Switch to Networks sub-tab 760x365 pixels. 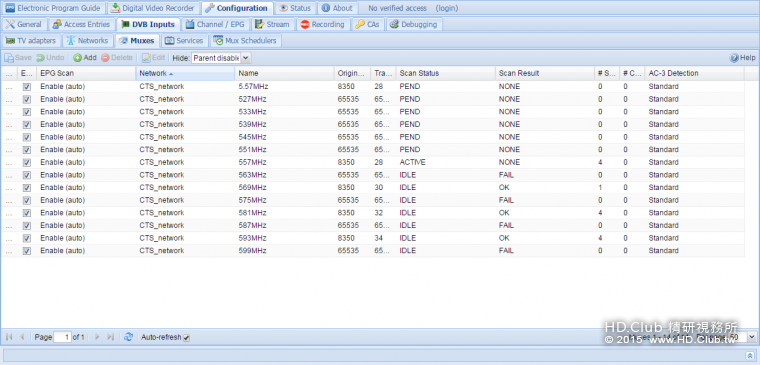pyautogui.click(x=88, y=41)
